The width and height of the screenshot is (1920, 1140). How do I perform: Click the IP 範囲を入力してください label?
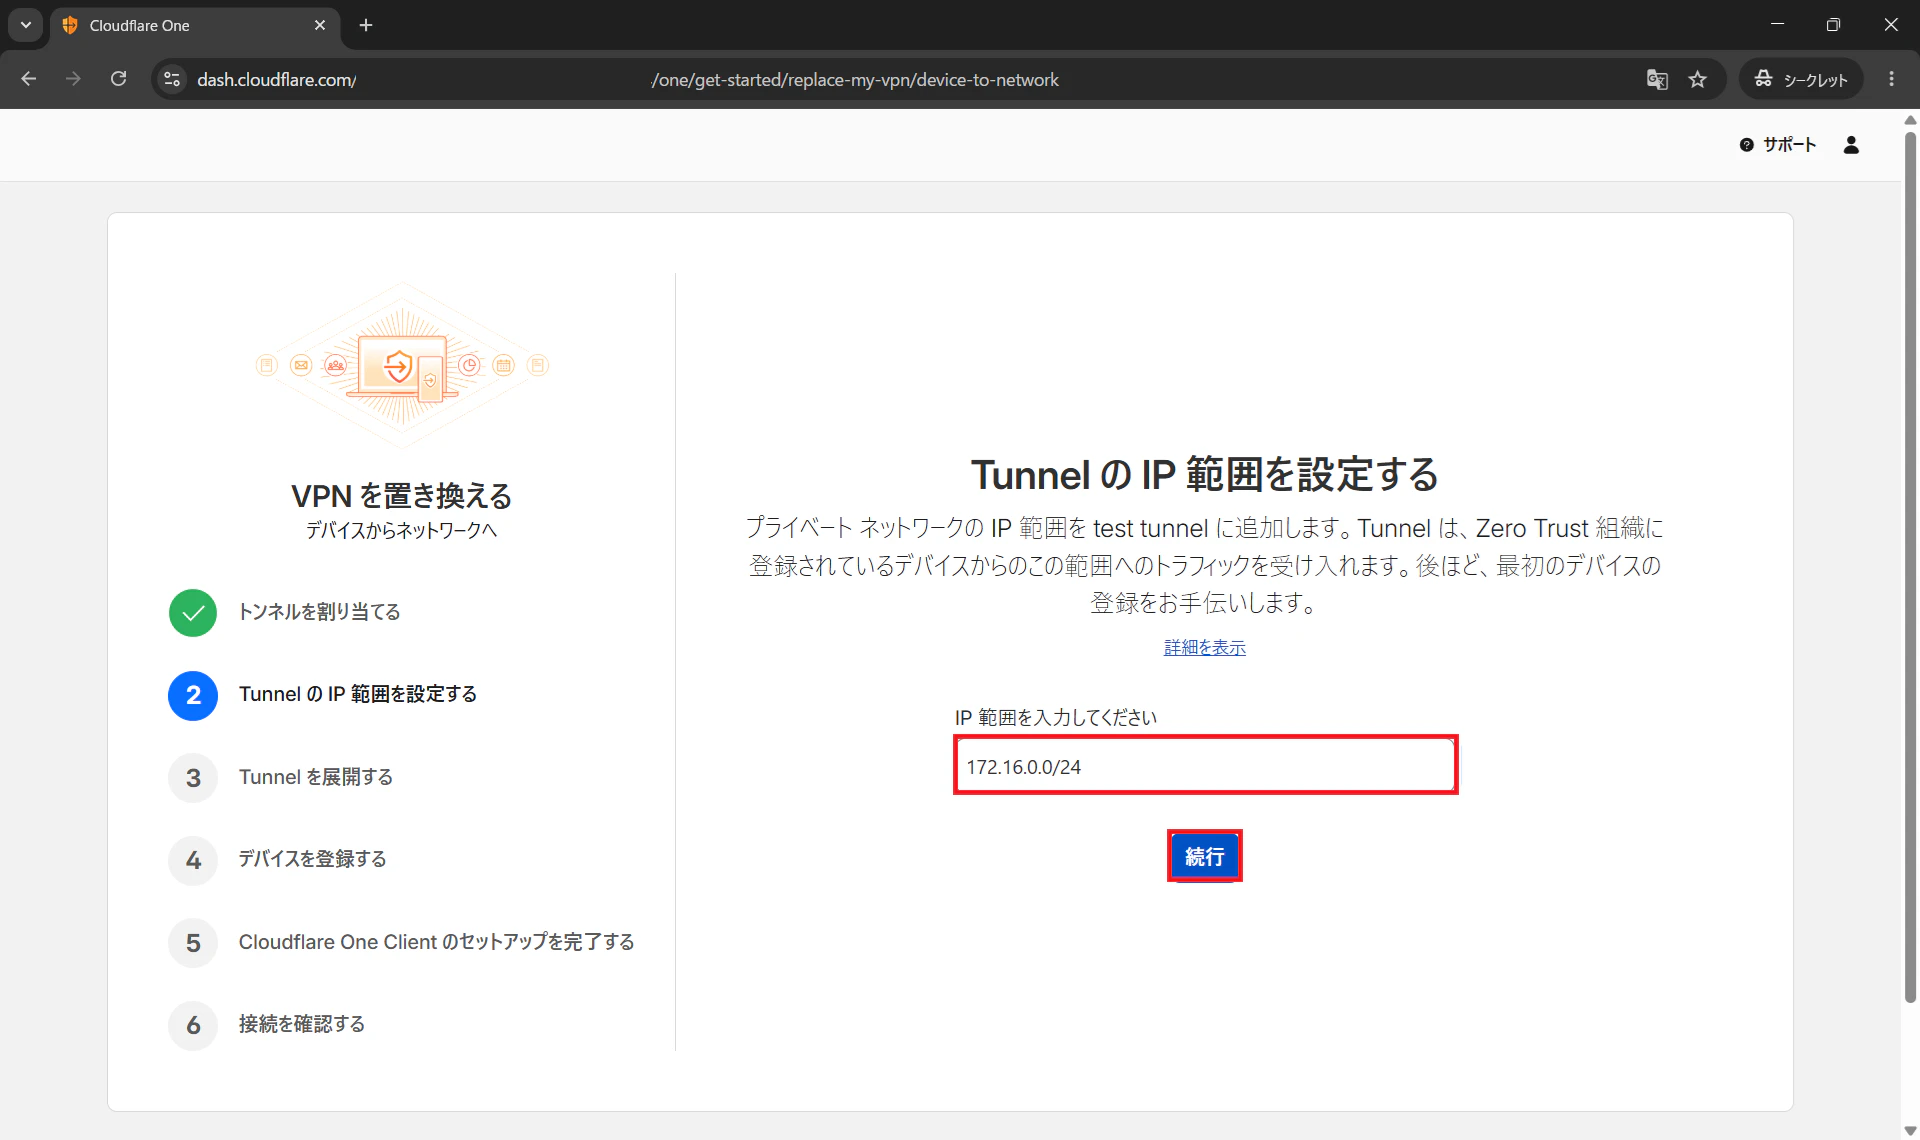(1055, 717)
